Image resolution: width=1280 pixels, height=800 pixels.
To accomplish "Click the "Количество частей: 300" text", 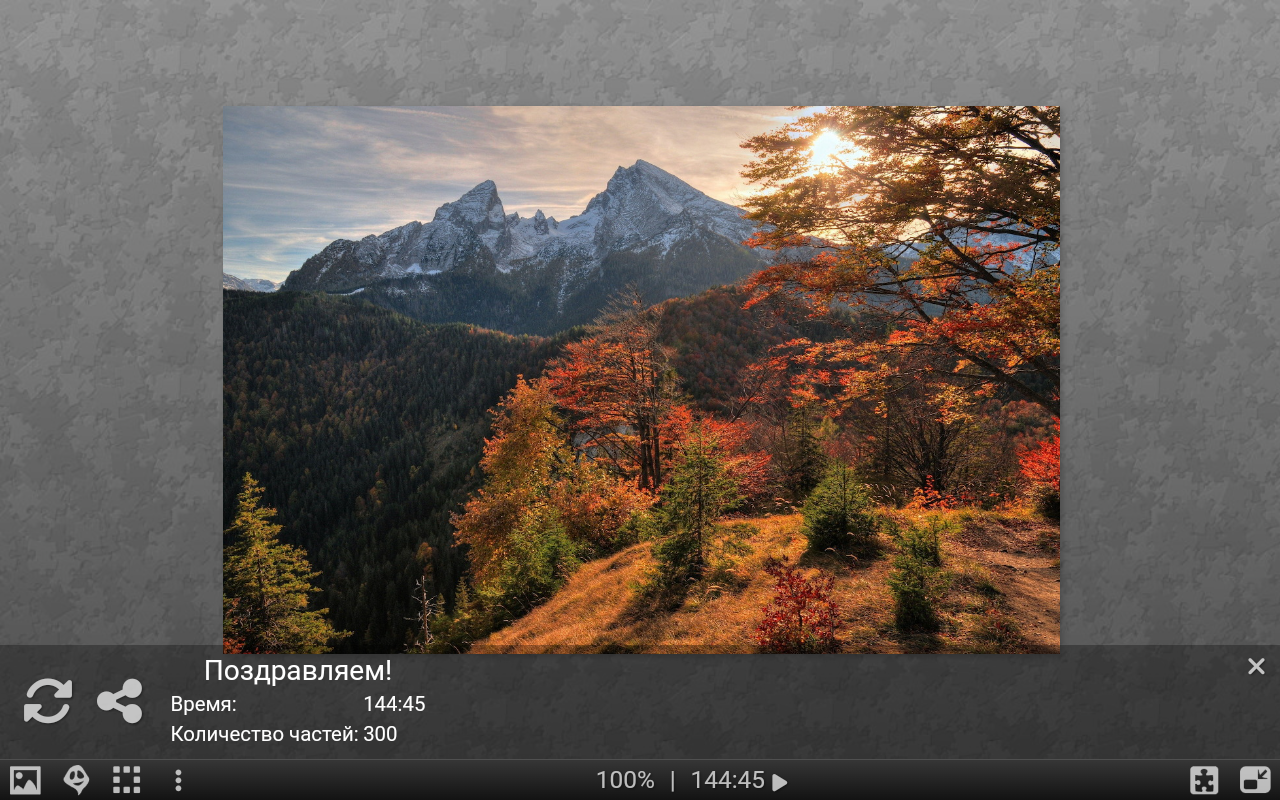I will (x=284, y=734).
